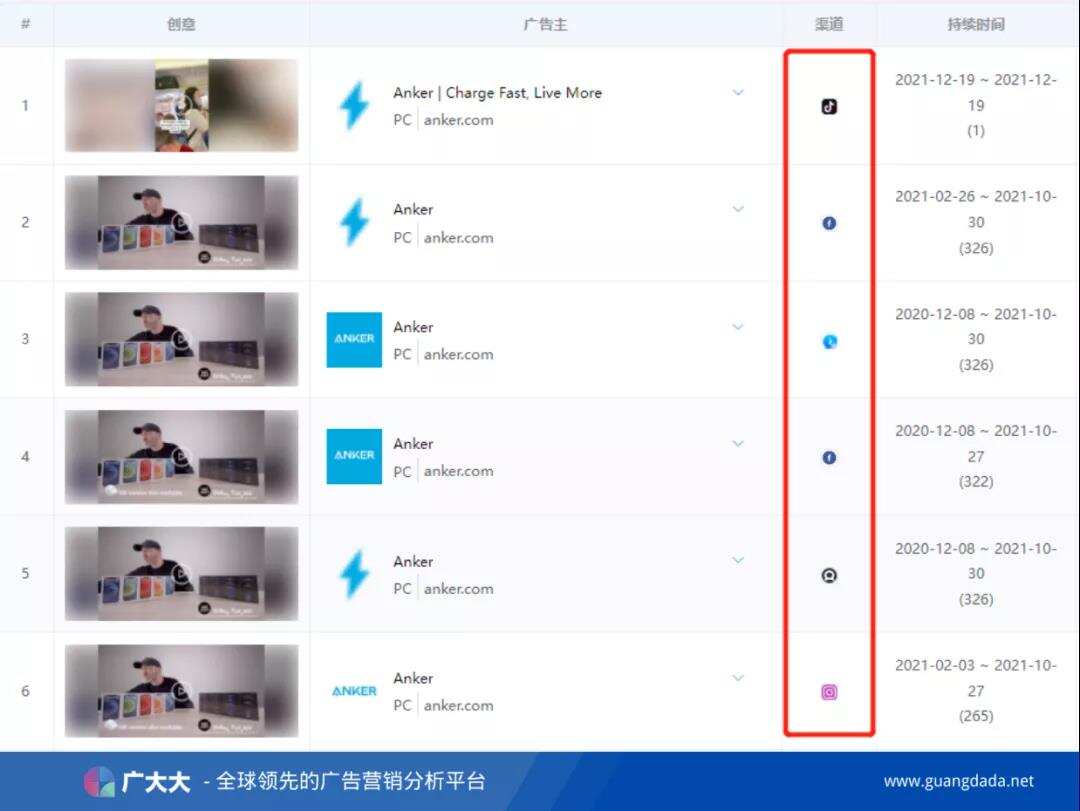
Task: Click the 广大大 pie-chart logo in the footer
Action: (x=97, y=781)
